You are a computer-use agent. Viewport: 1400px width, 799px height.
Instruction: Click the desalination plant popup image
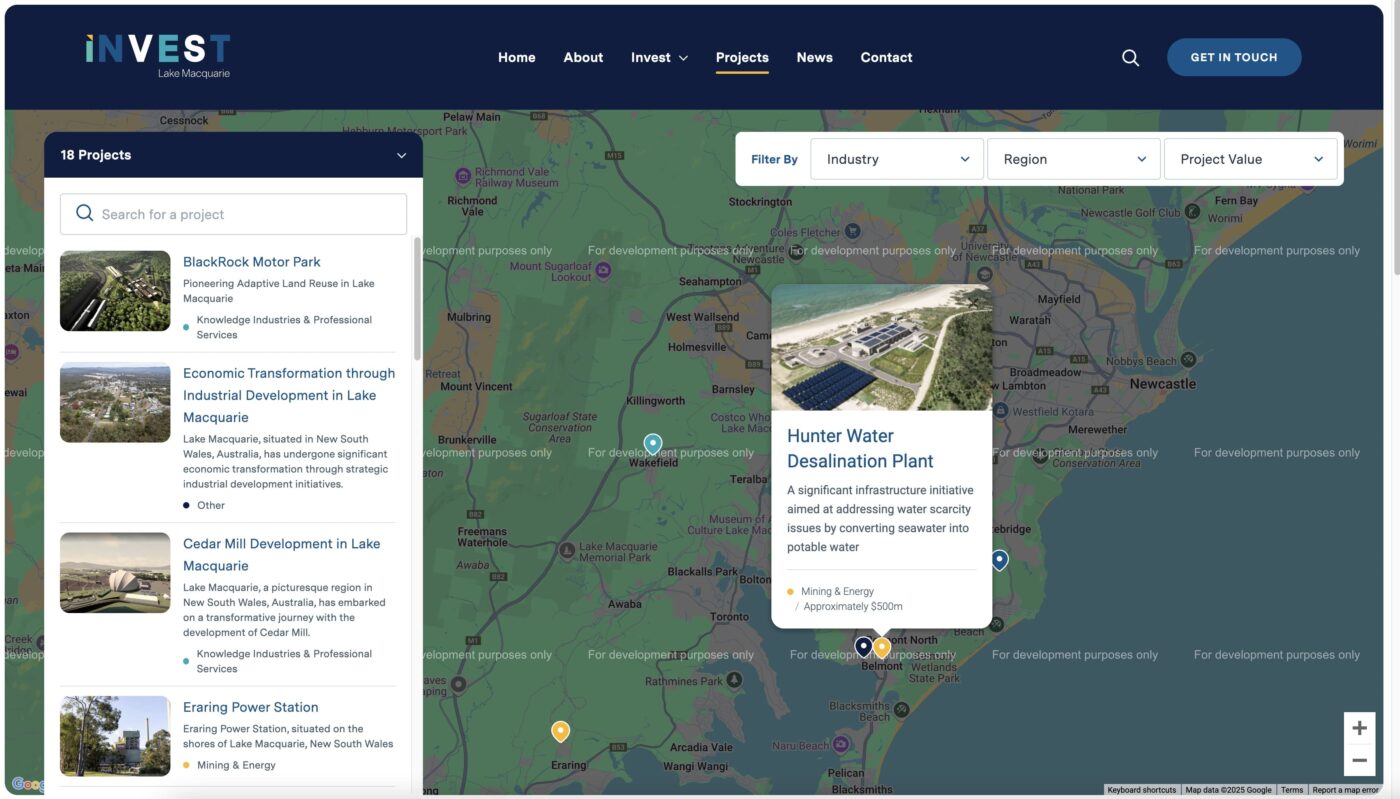(x=882, y=347)
